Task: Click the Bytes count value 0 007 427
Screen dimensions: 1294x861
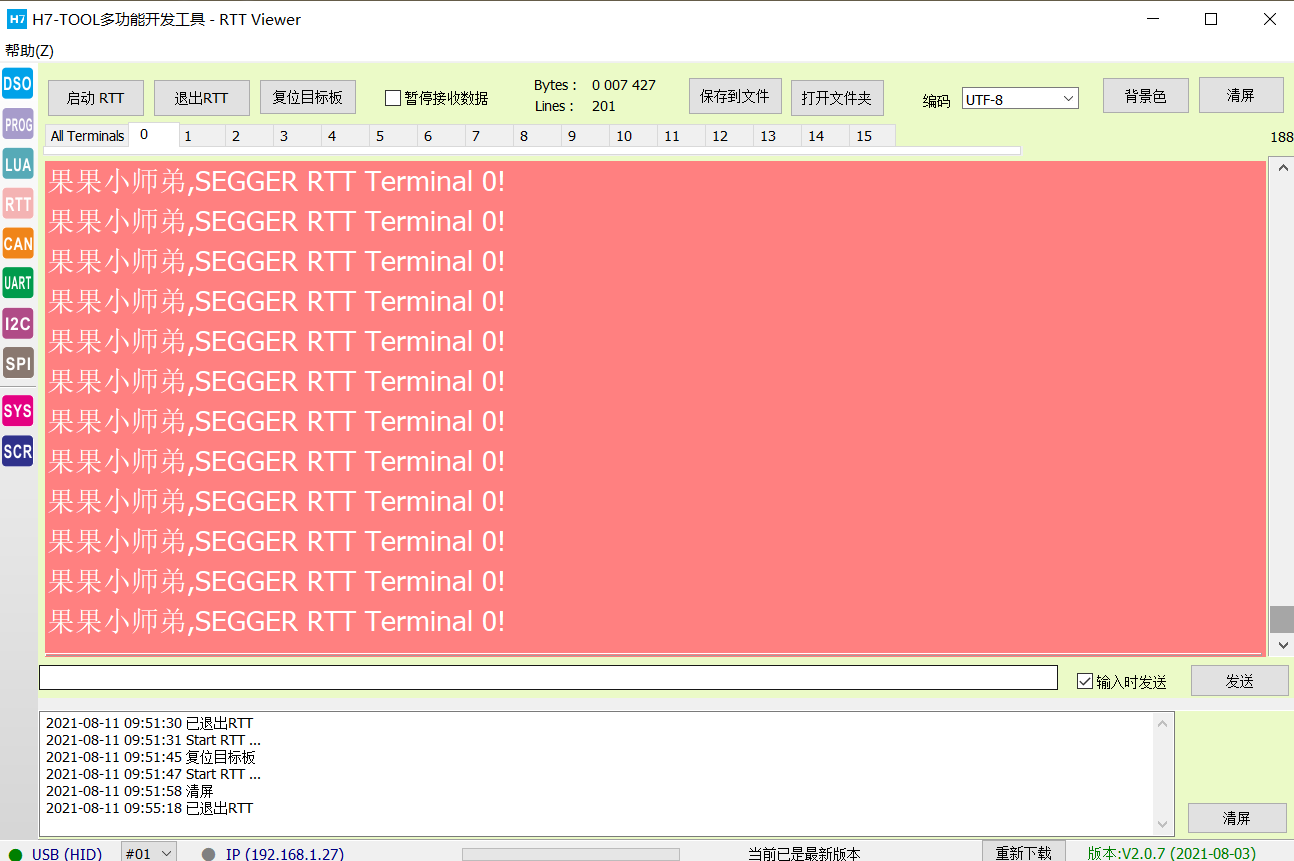Action: pyautogui.click(x=624, y=85)
